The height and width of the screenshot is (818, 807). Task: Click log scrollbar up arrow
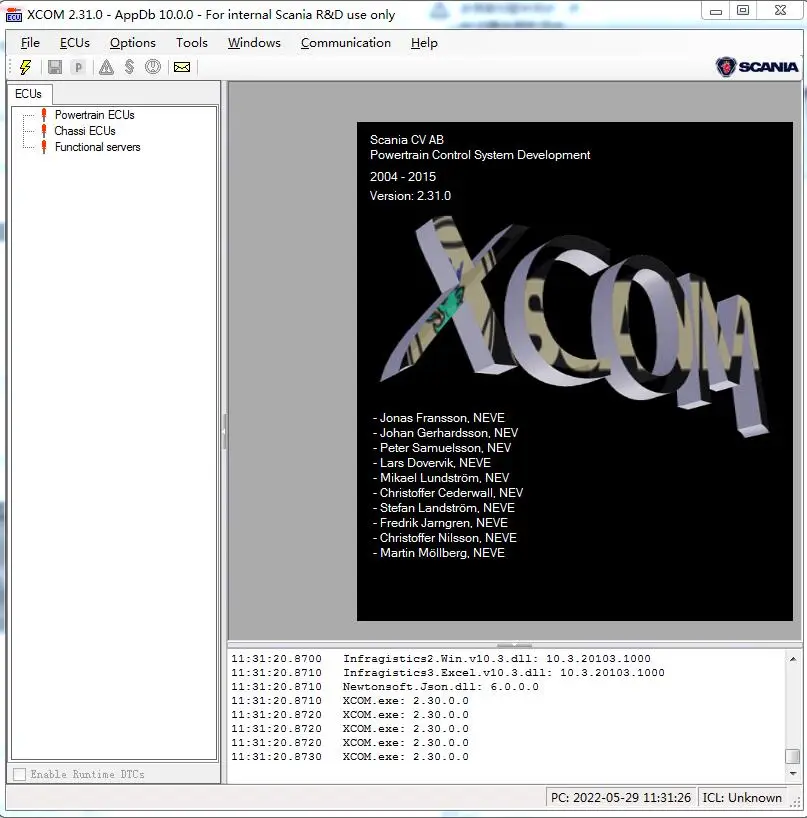pos(793,659)
